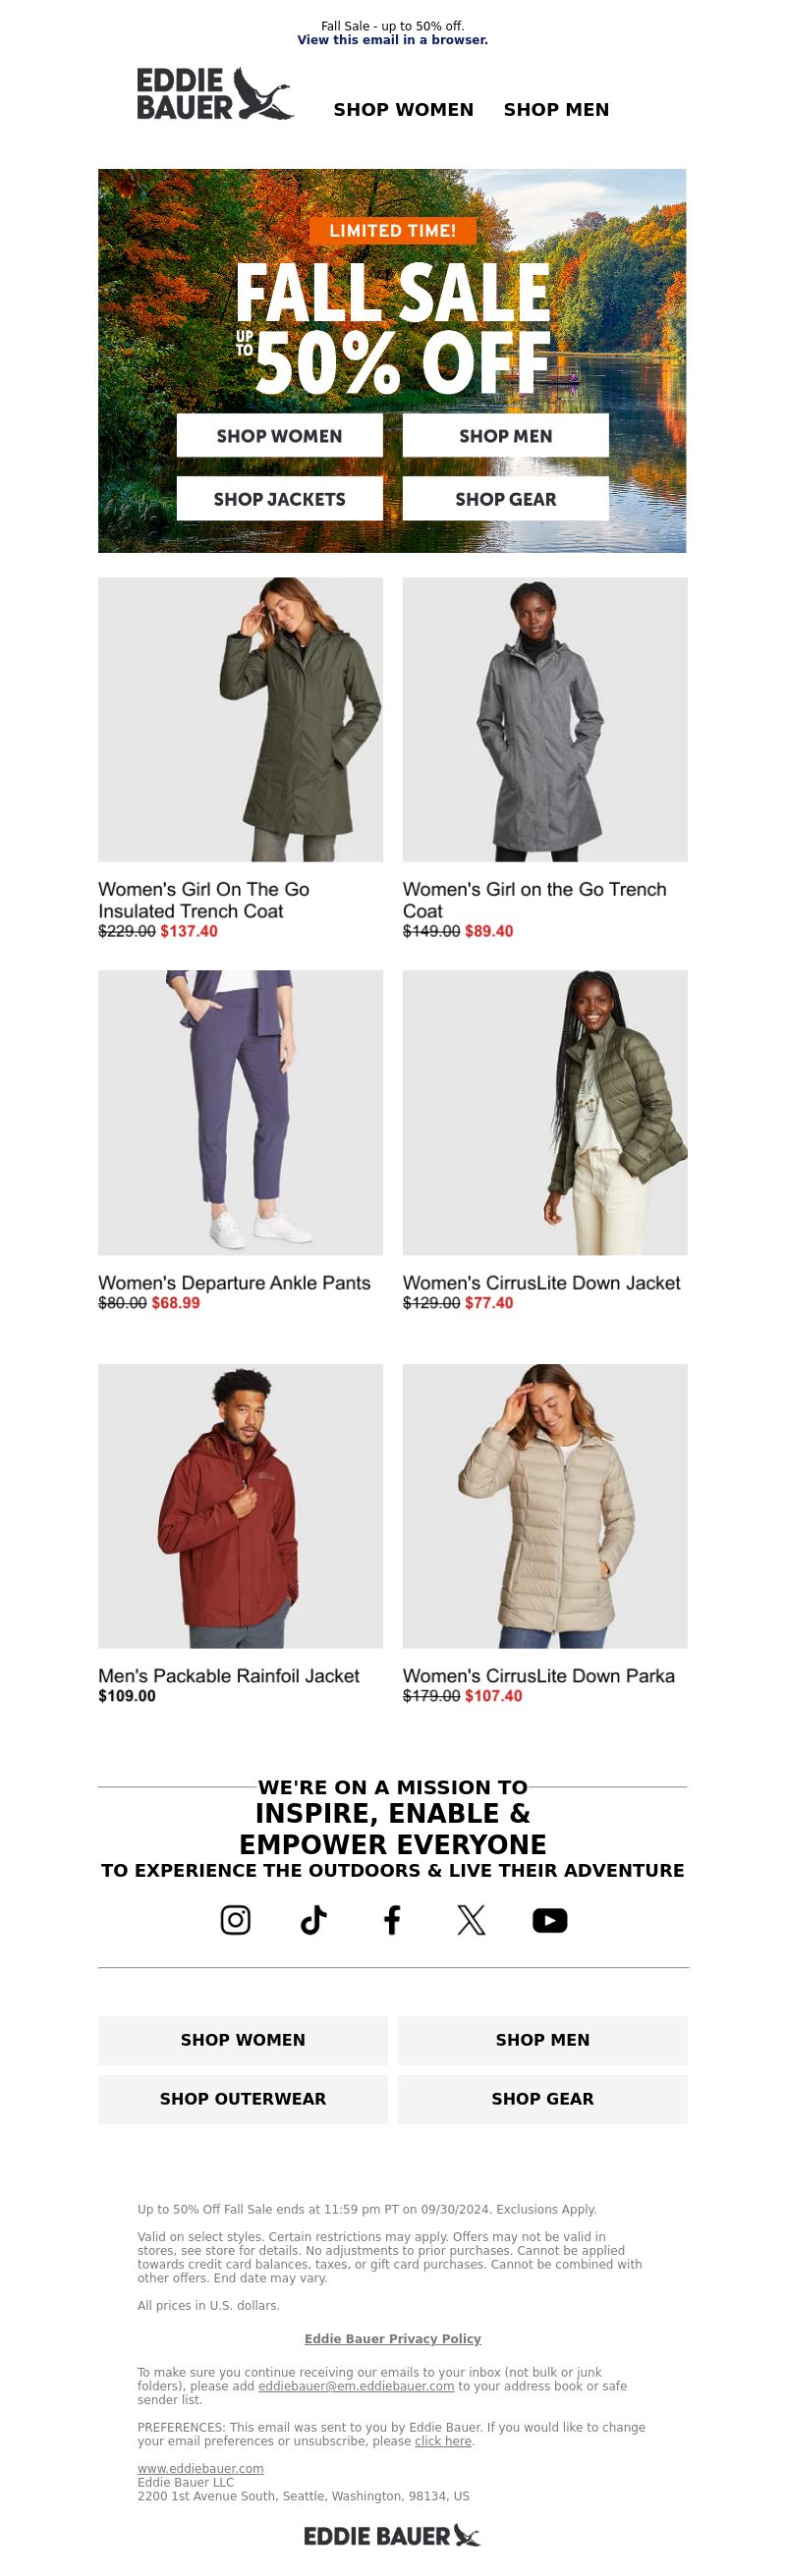Open Women's Departure Ankle Pants image
Image resolution: width=786 pixels, height=2576 pixels.
[x=240, y=1112]
